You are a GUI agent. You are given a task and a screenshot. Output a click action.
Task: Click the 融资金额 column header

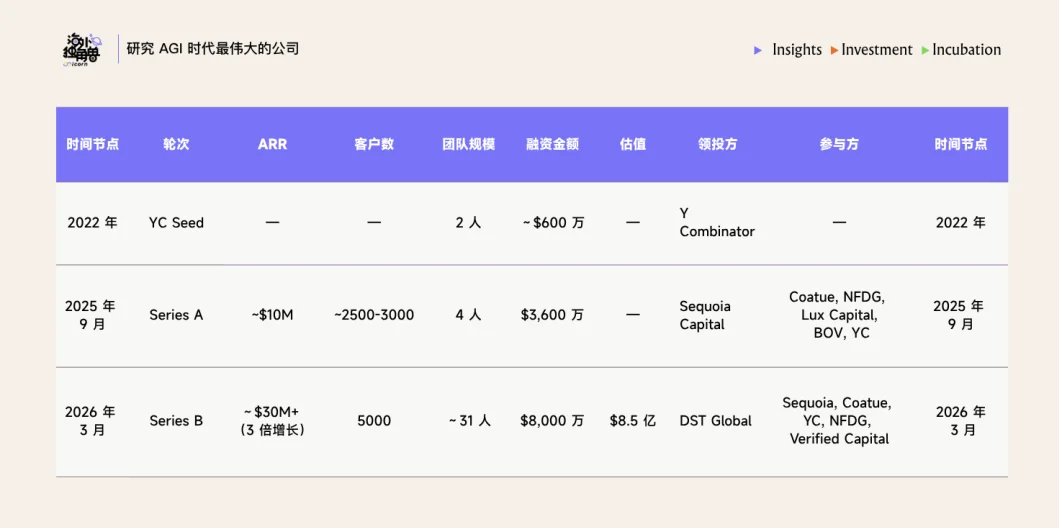tap(552, 144)
